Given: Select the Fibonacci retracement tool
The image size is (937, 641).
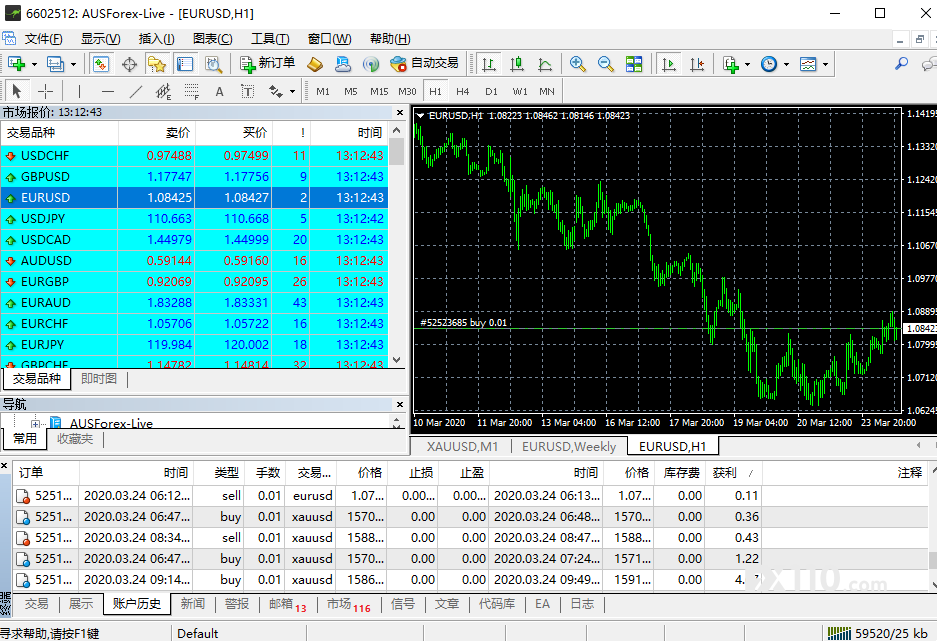Looking at the screenshot, I should point(191,91).
